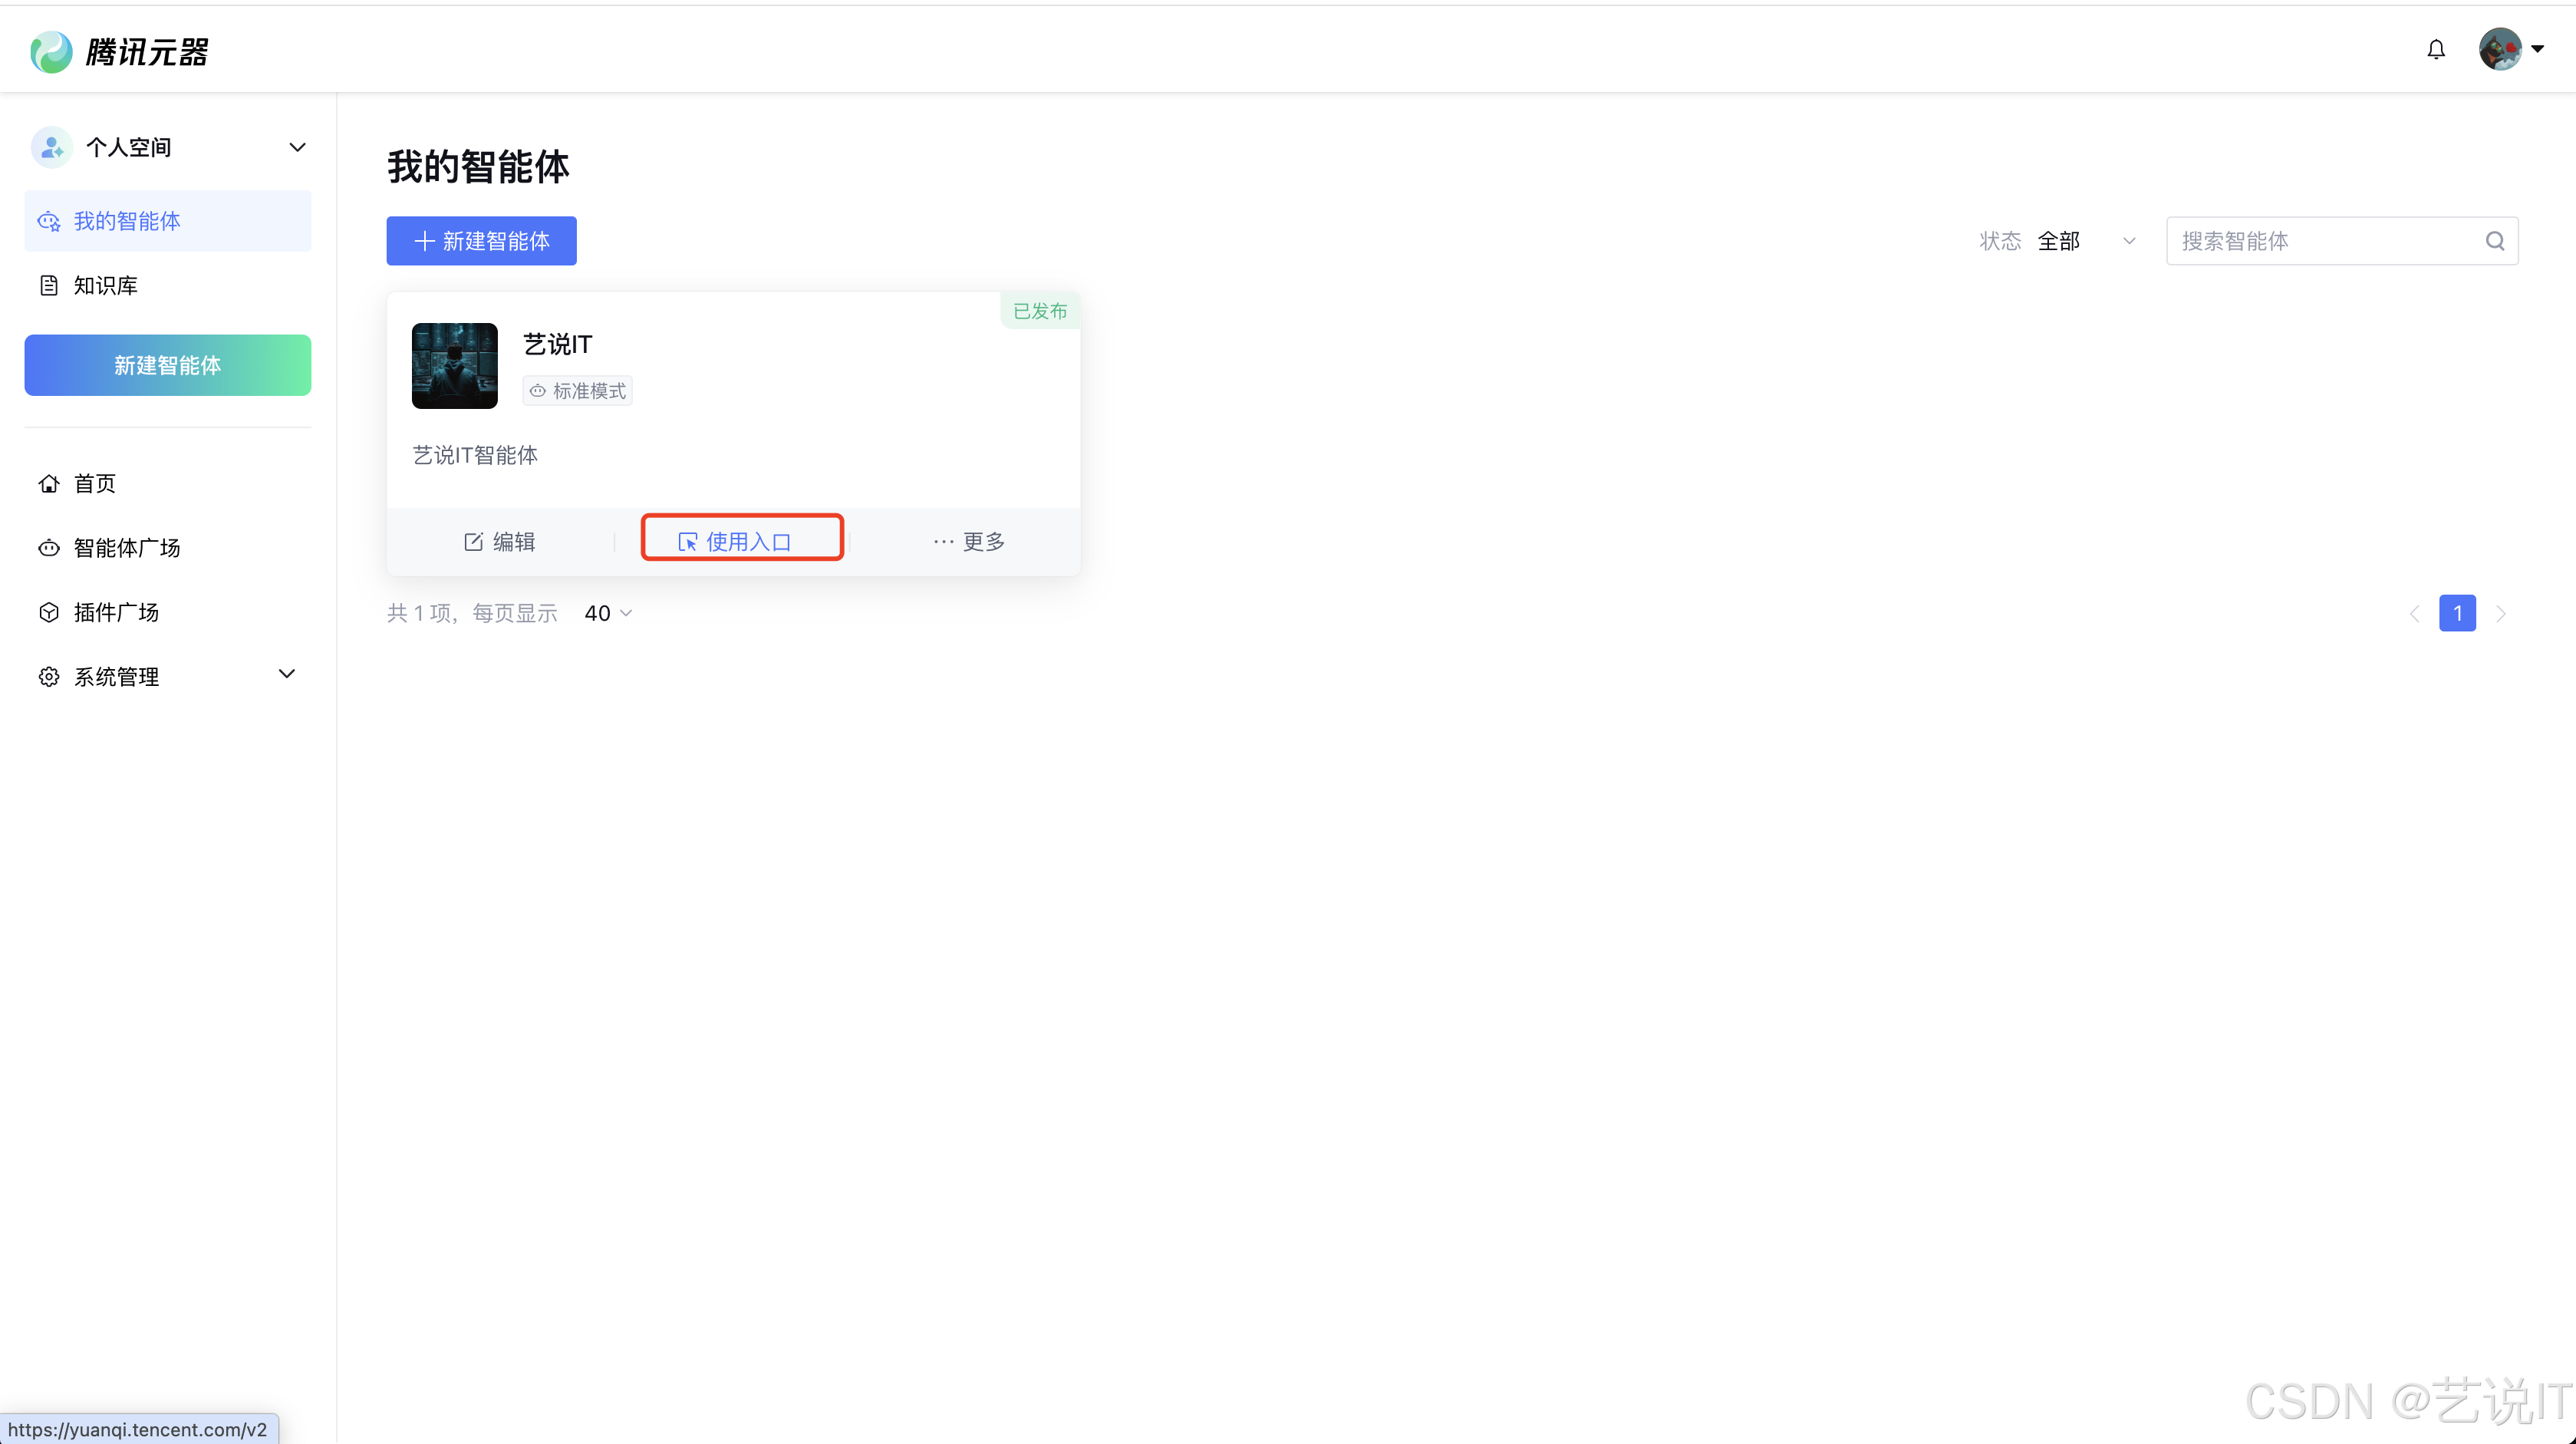2576x1444 pixels.
Task: Click the 搜索智能体 input field
Action: [x=2320, y=241]
